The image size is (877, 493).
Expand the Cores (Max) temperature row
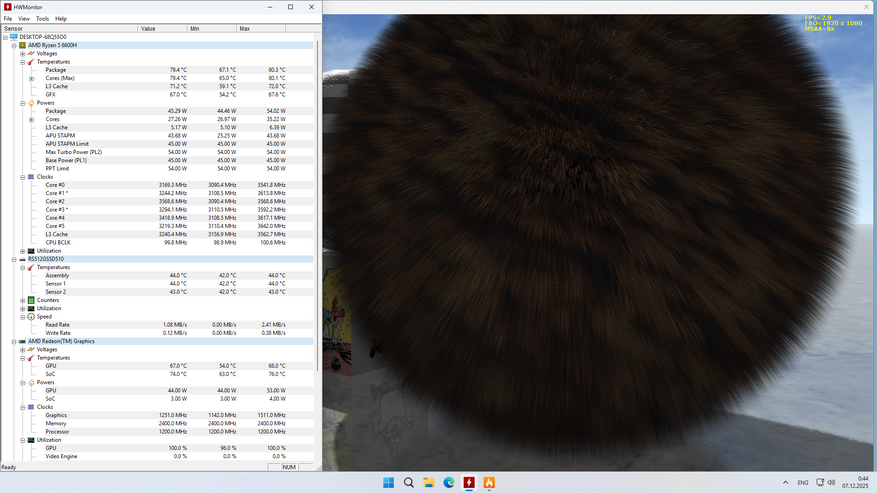pyautogui.click(x=31, y=78)
